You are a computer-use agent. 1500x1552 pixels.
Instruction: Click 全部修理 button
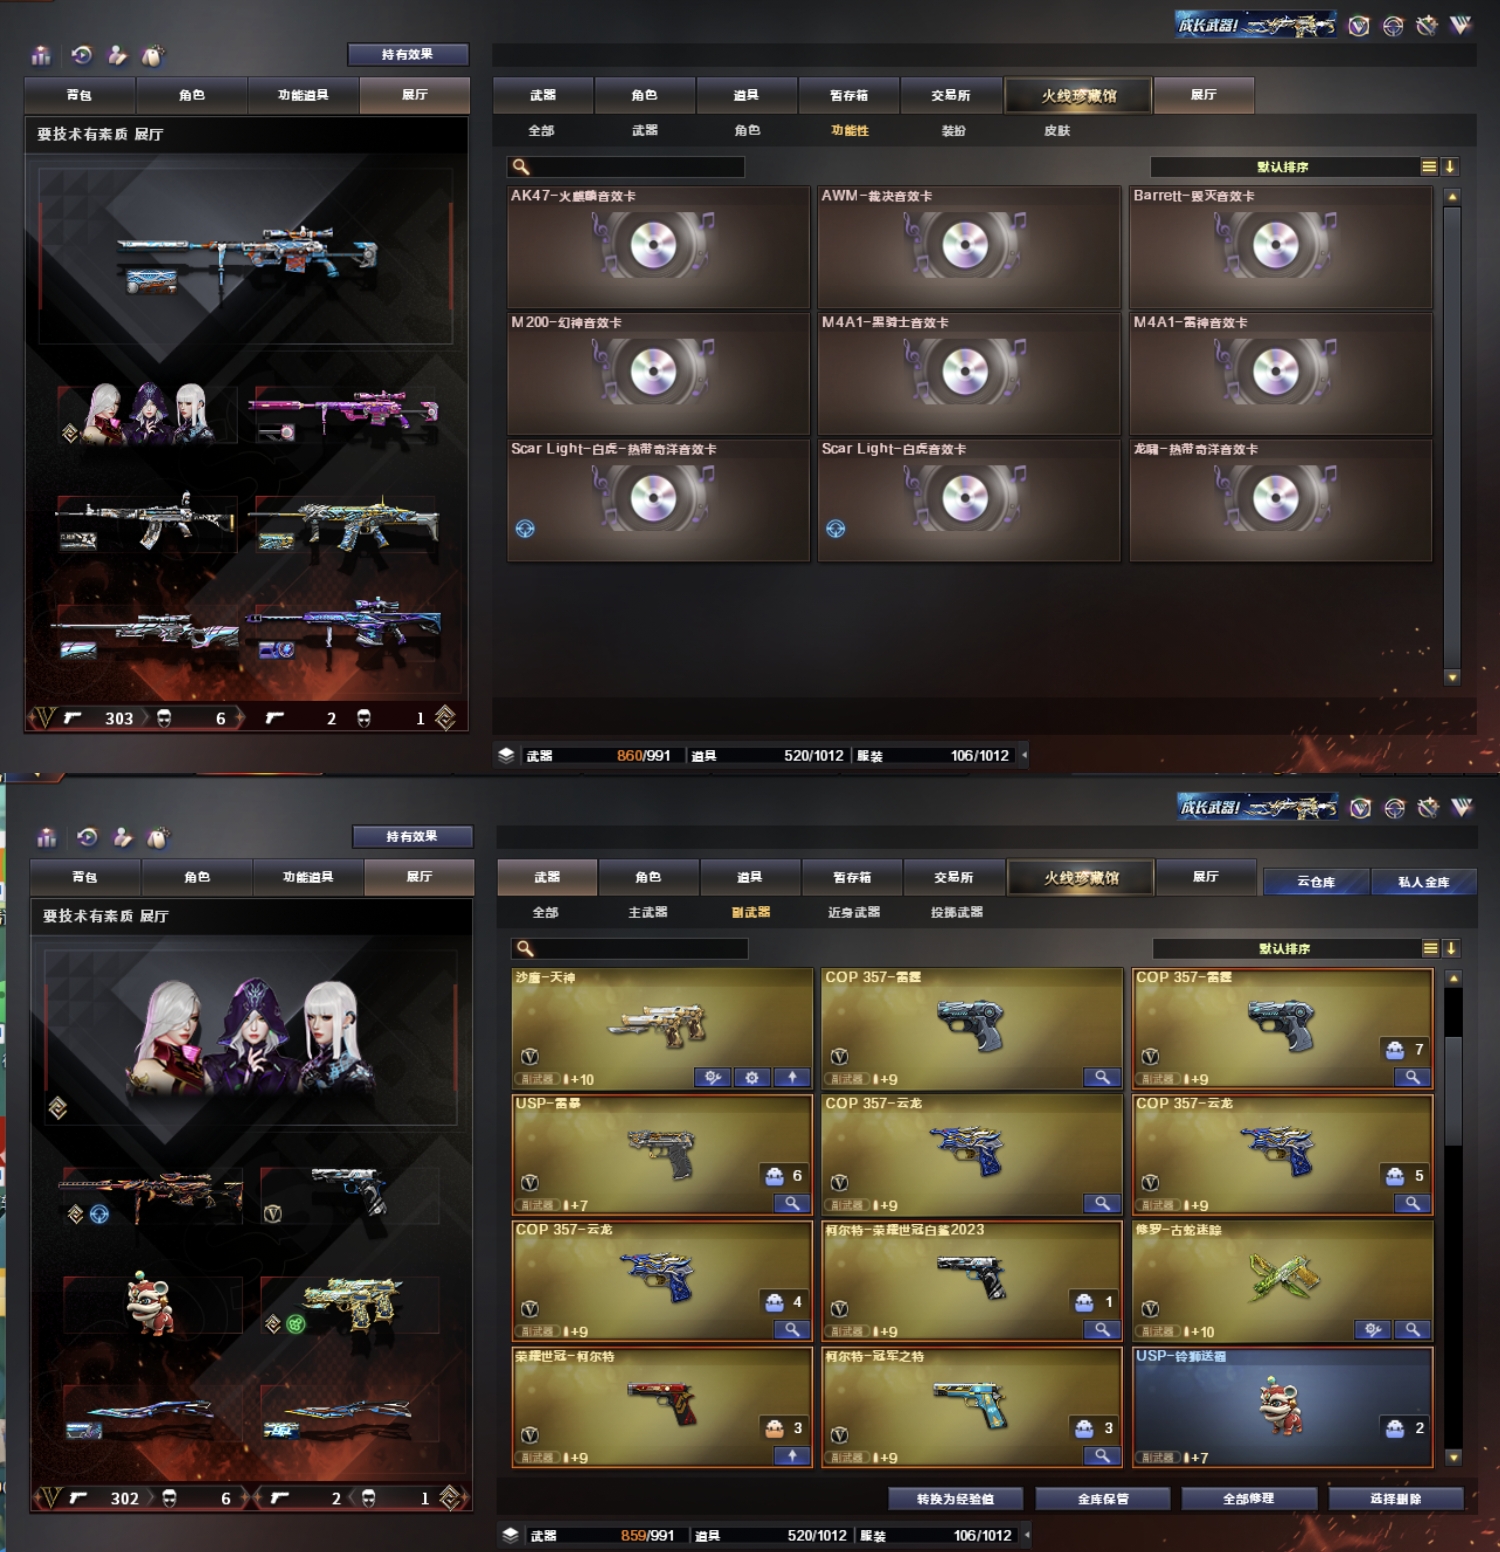1249,1498
